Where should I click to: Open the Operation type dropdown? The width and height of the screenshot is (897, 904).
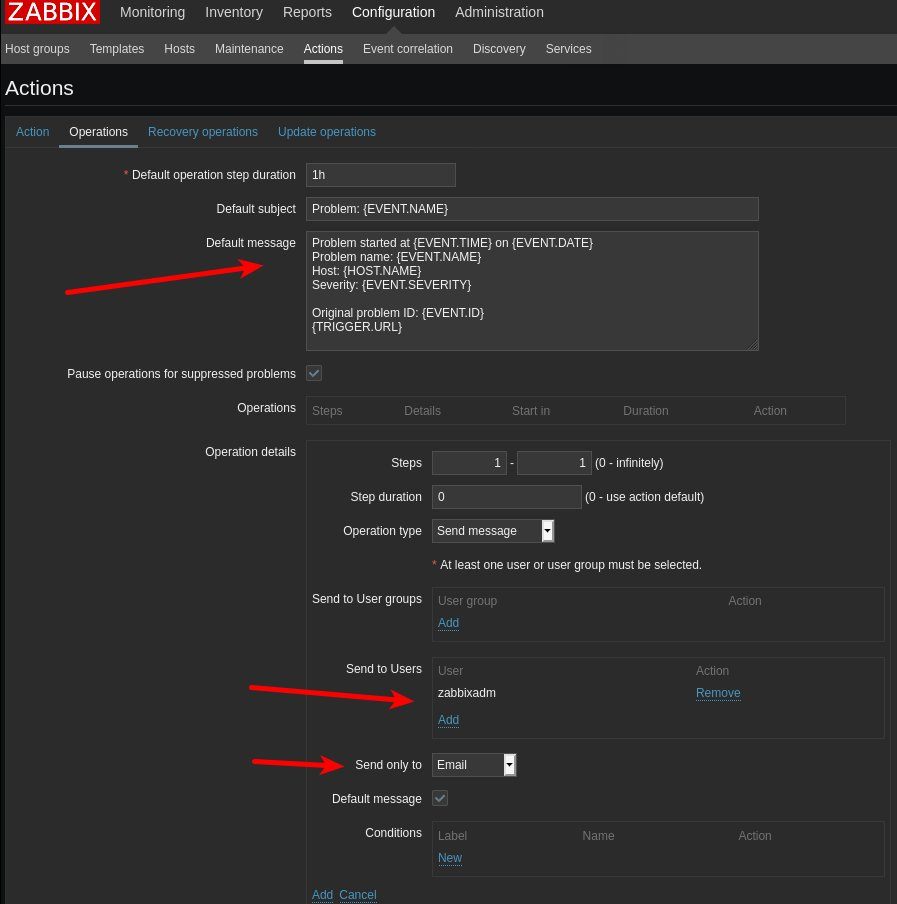493,531
